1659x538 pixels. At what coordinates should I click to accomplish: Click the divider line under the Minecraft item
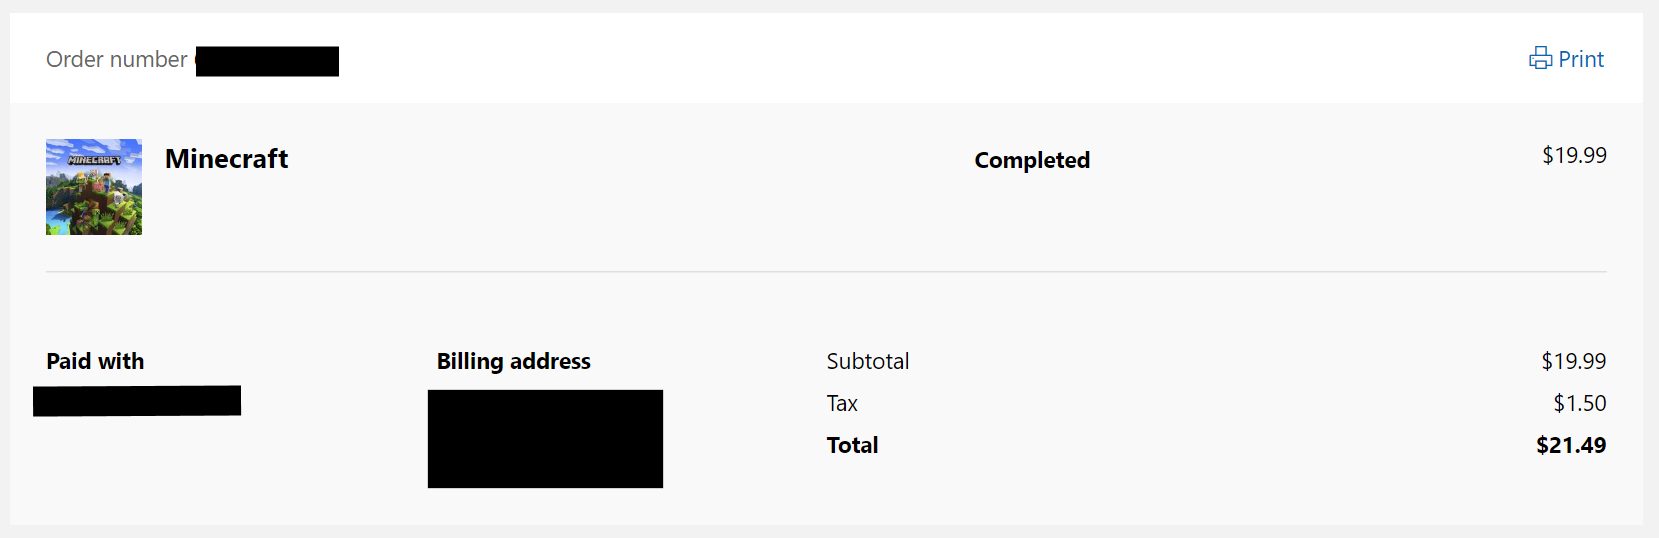pyautogui.click(x=826, y=271)
